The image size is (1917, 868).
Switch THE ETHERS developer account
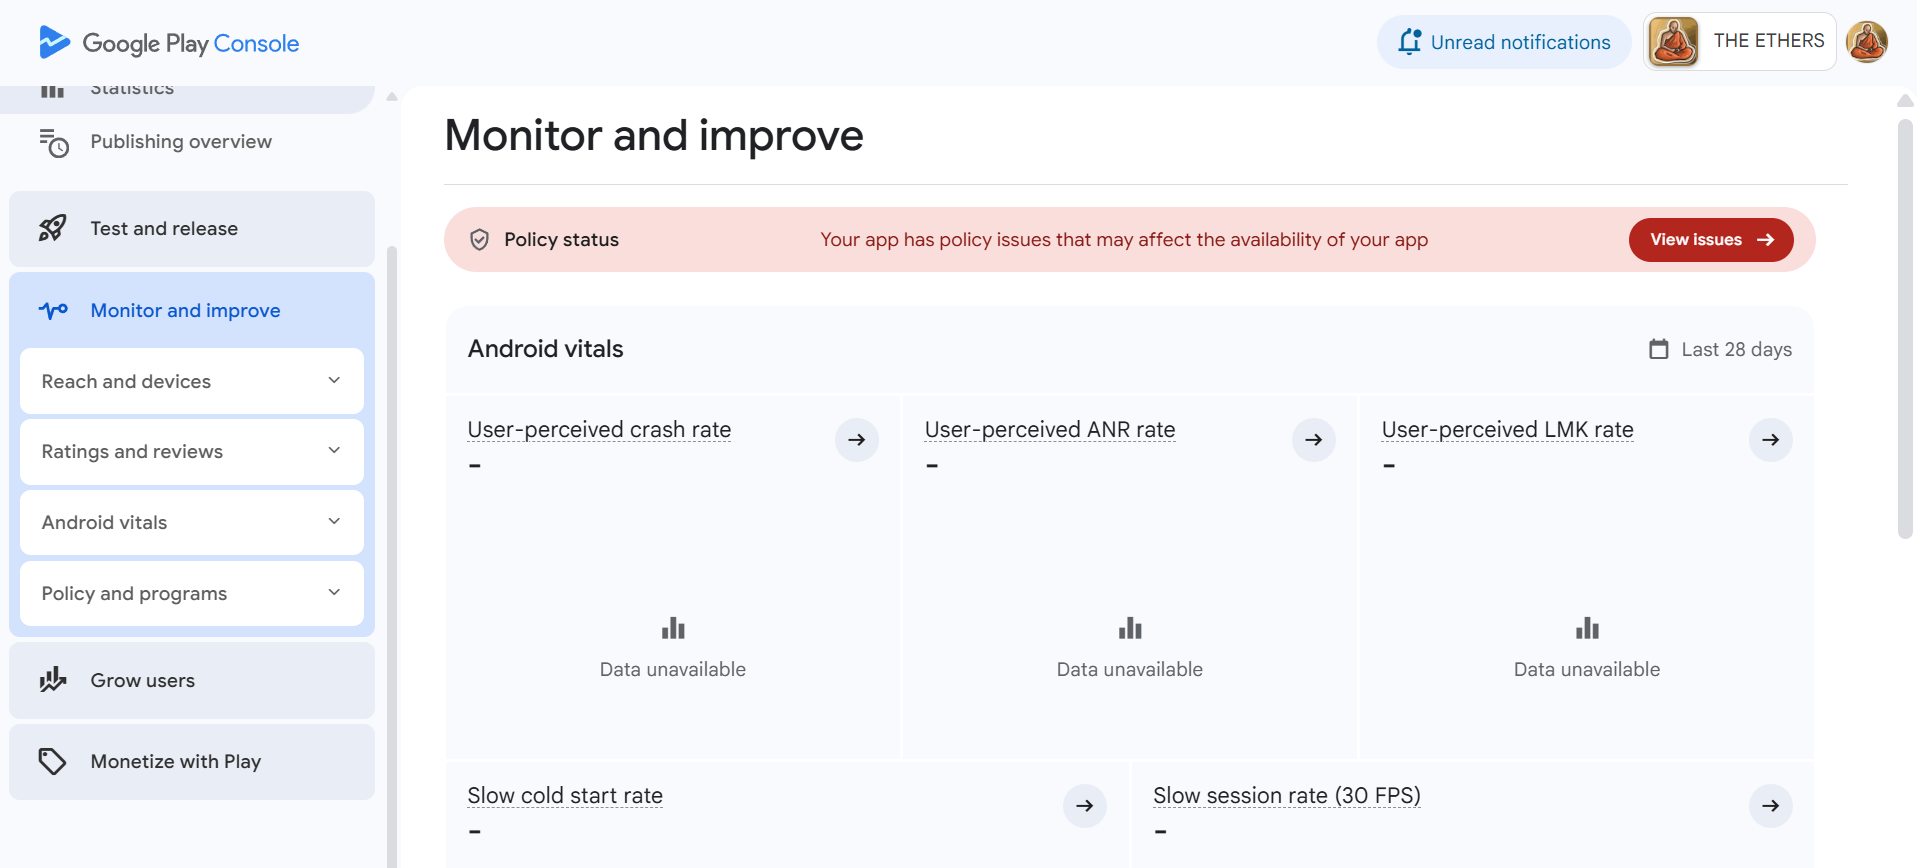pos(1740,42)
